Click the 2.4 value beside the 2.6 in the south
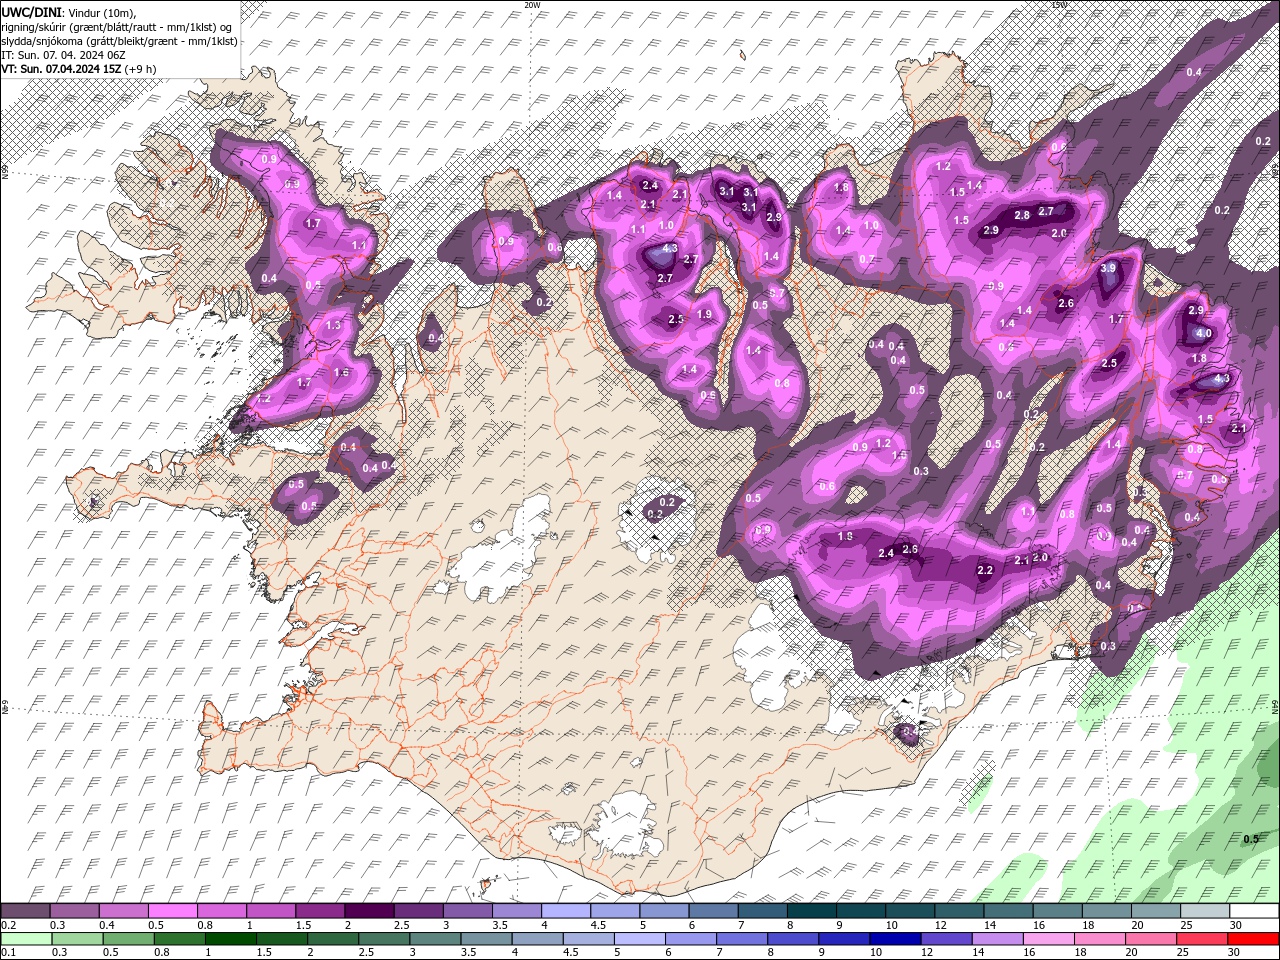Image resolution: width=1280 pixels, height=960 pixels. pos(886,554)
